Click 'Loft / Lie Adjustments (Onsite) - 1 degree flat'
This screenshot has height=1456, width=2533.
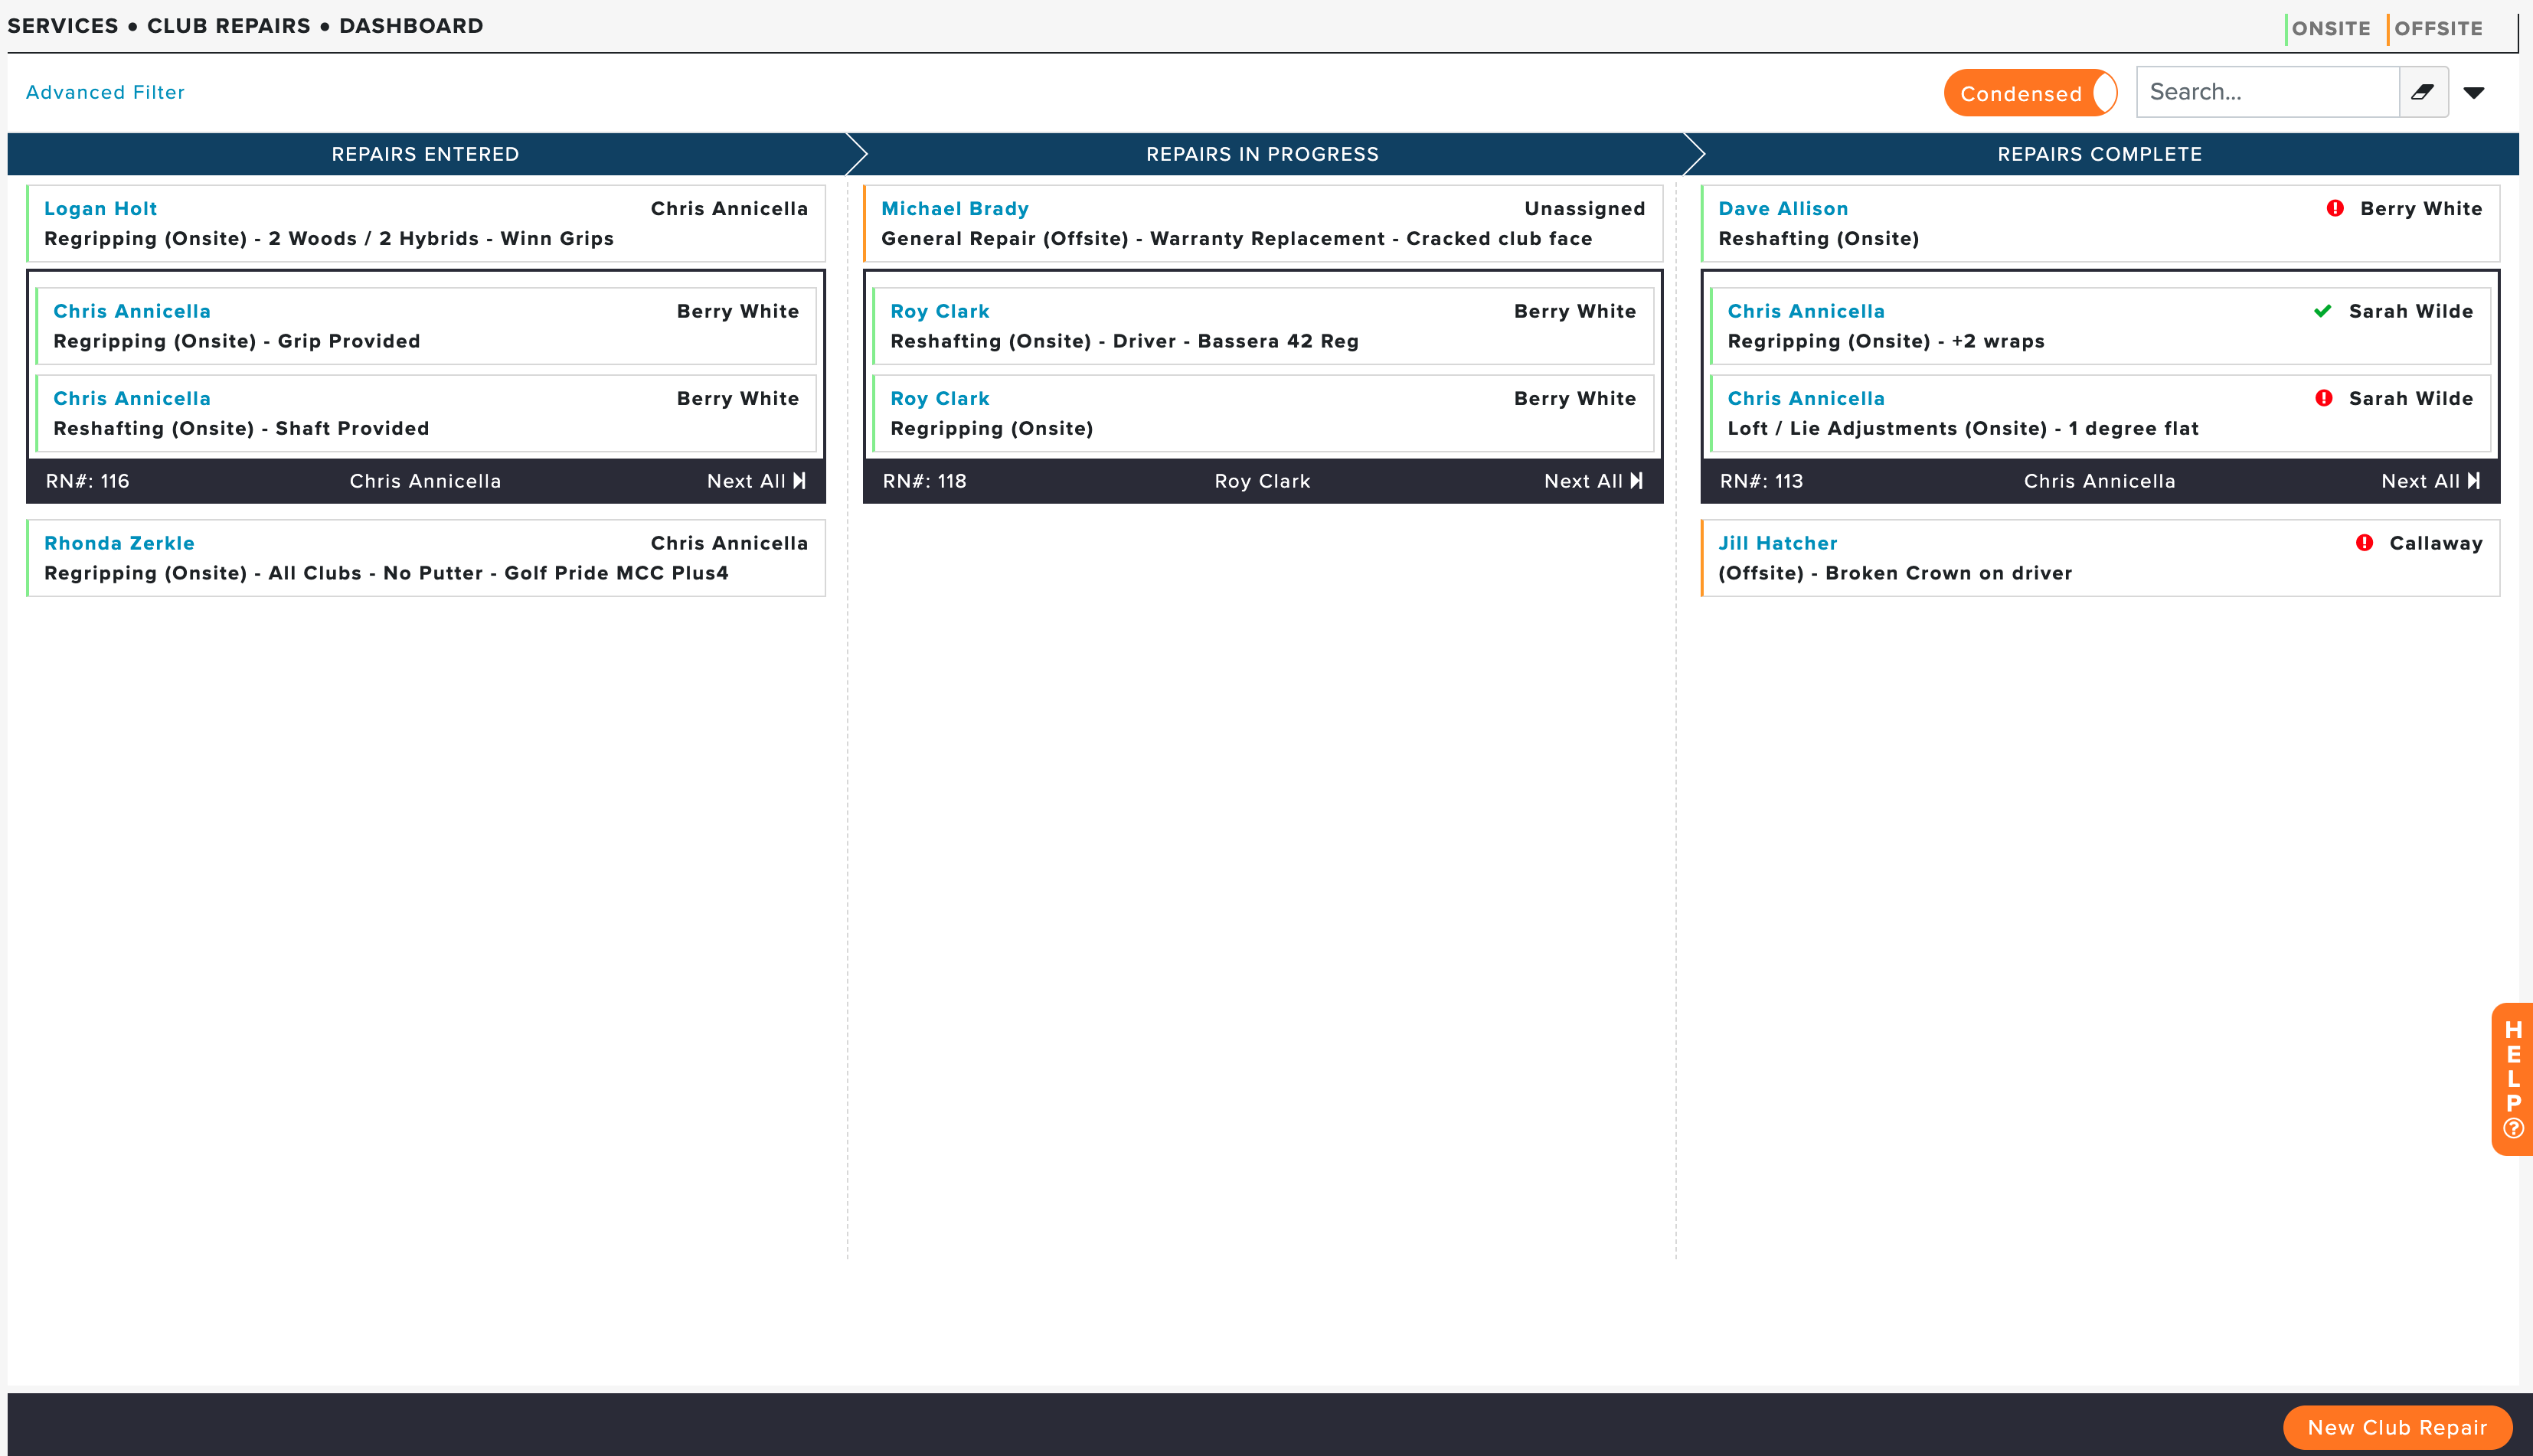[x=1963, y=428]
